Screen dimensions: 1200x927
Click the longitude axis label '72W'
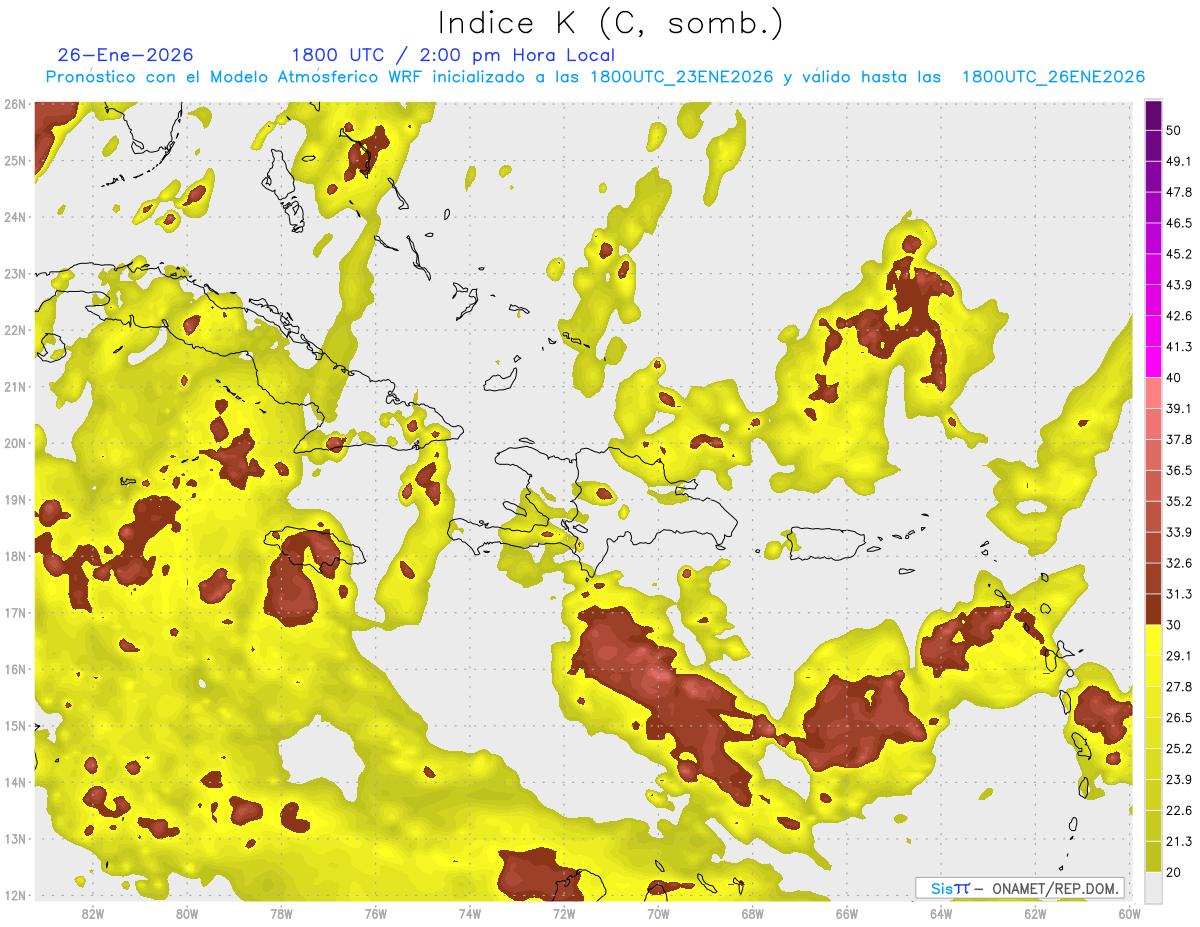click(x=564, y=914)
